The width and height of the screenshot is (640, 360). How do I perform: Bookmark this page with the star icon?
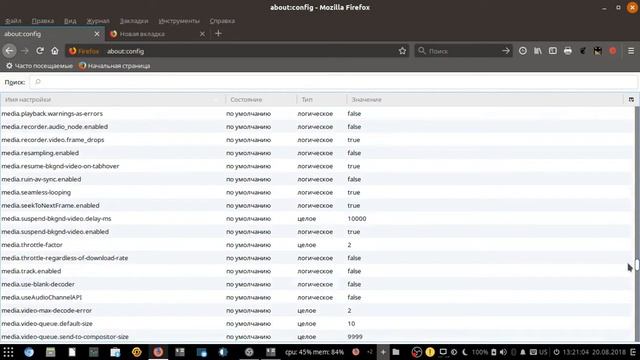[402, 51]
